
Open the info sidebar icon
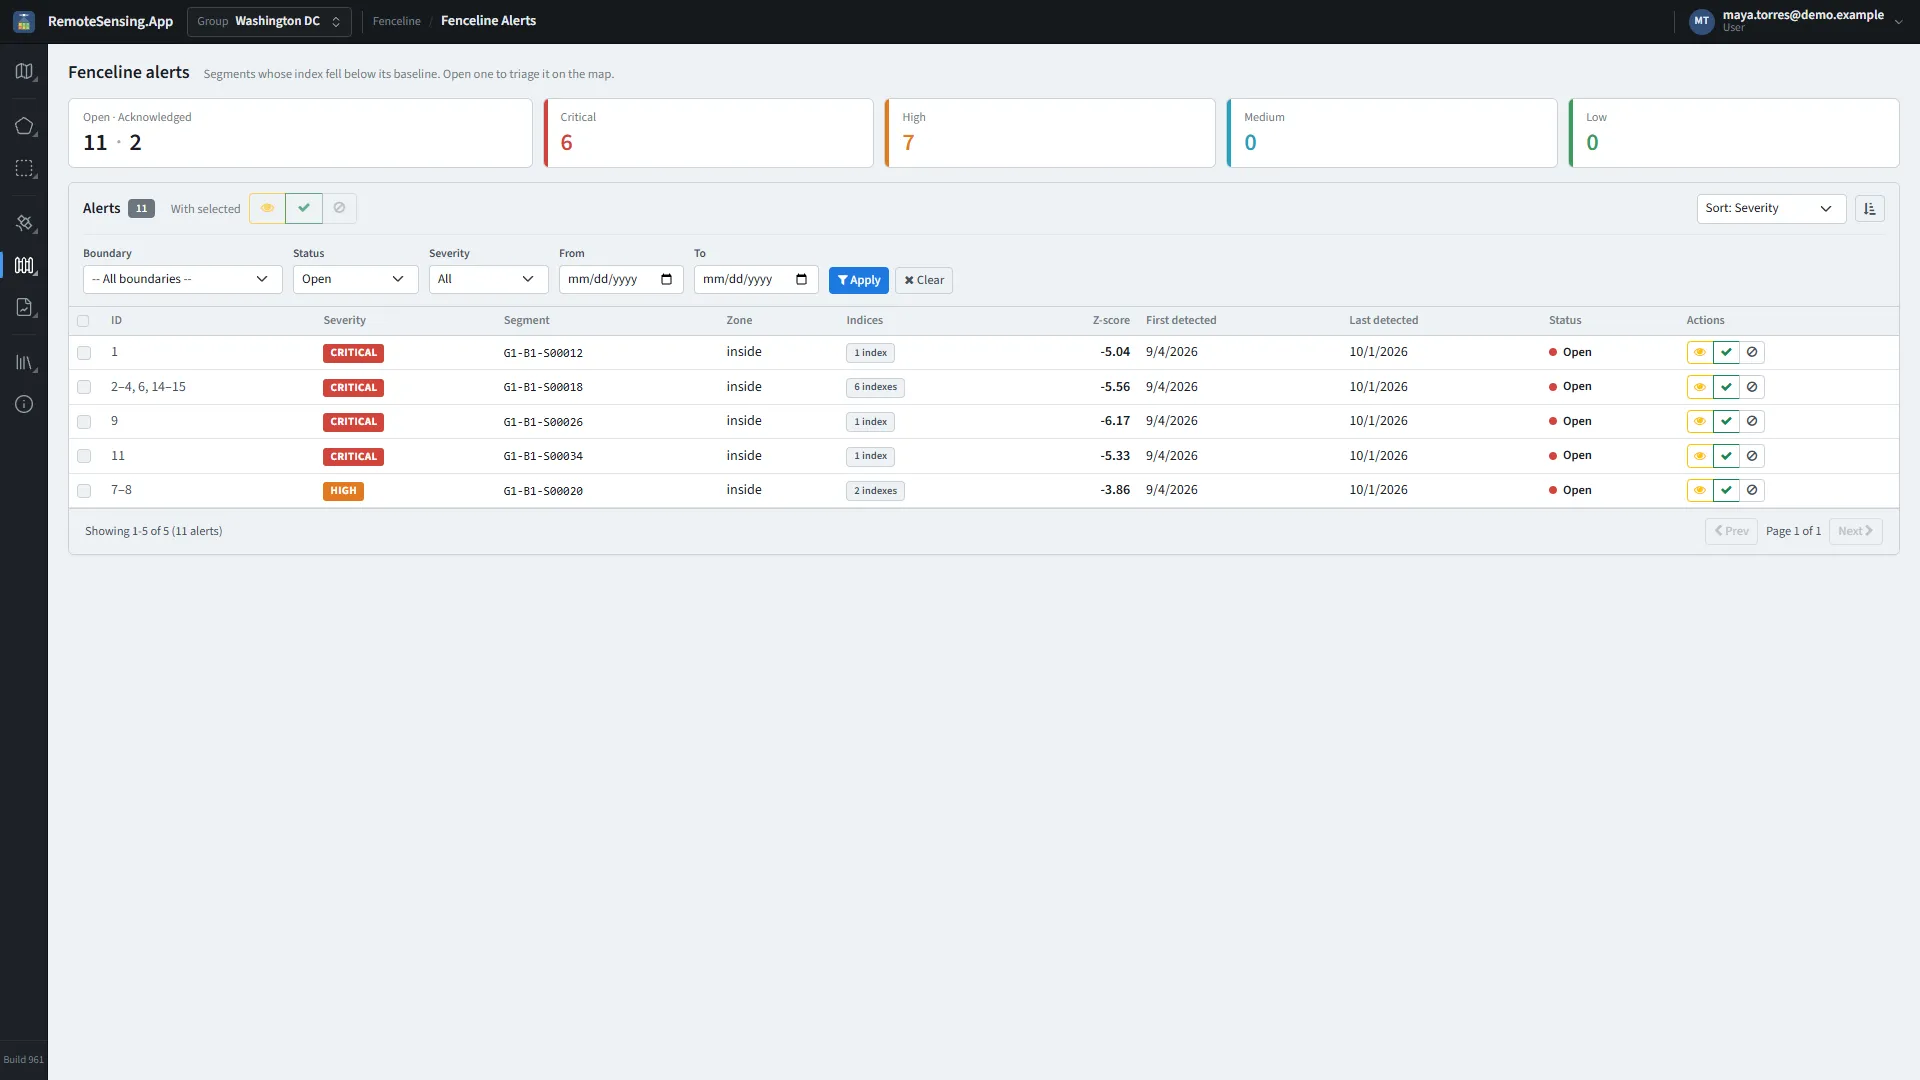(x=24, y=404)
